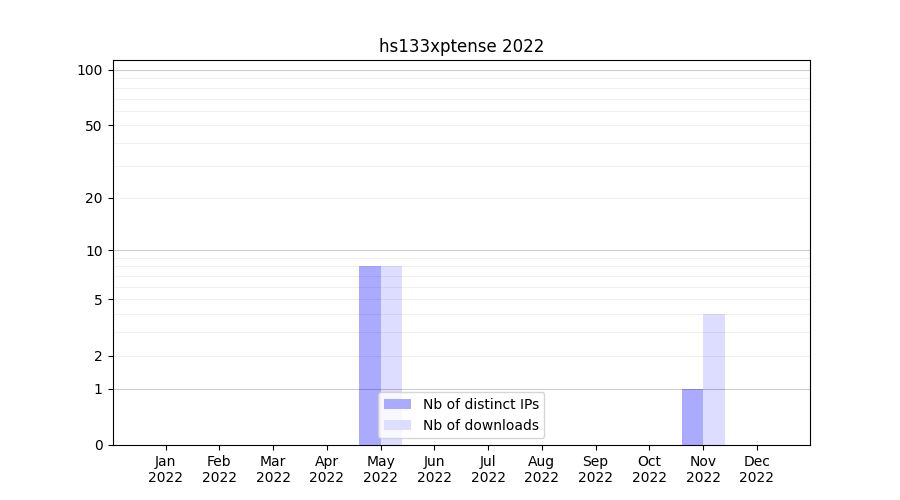
Task: Select the Jun 2022 x-axis label
Action: 434,469
